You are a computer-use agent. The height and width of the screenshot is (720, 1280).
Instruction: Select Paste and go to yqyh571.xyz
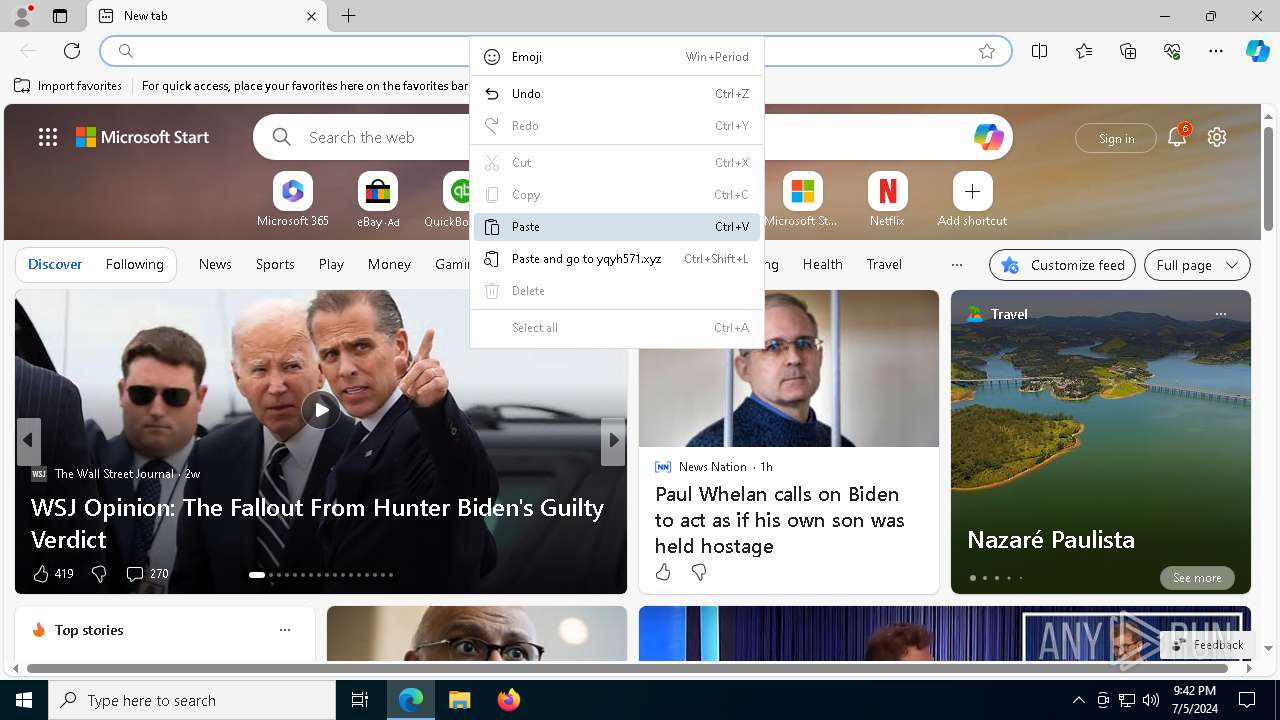pyautogui.click(x=617, y=259)
